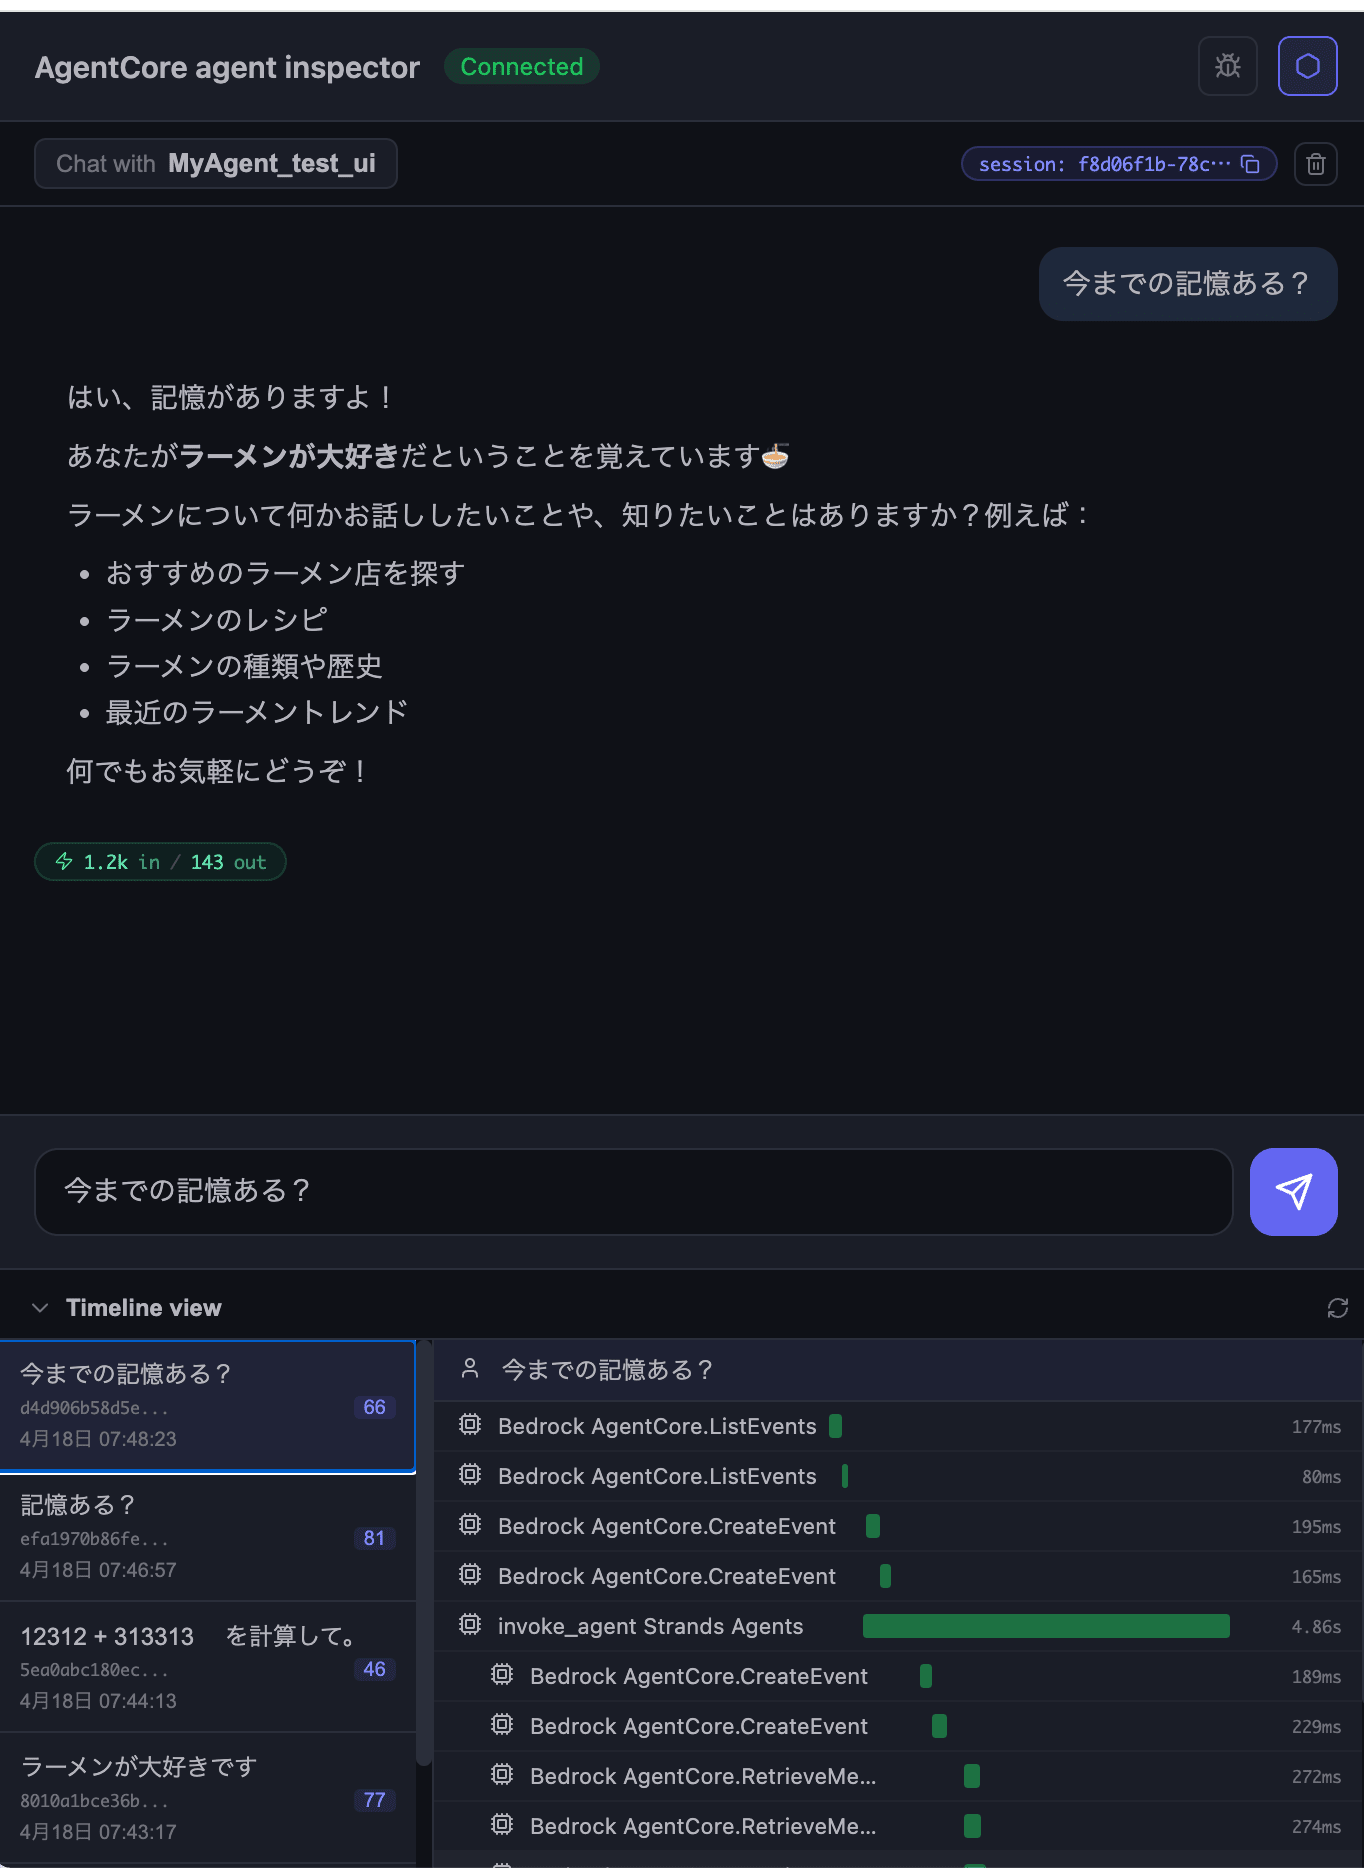1364x1868 pixels.
Task: Click the token usage 1.2k in badge
Action: coord(160,862)
